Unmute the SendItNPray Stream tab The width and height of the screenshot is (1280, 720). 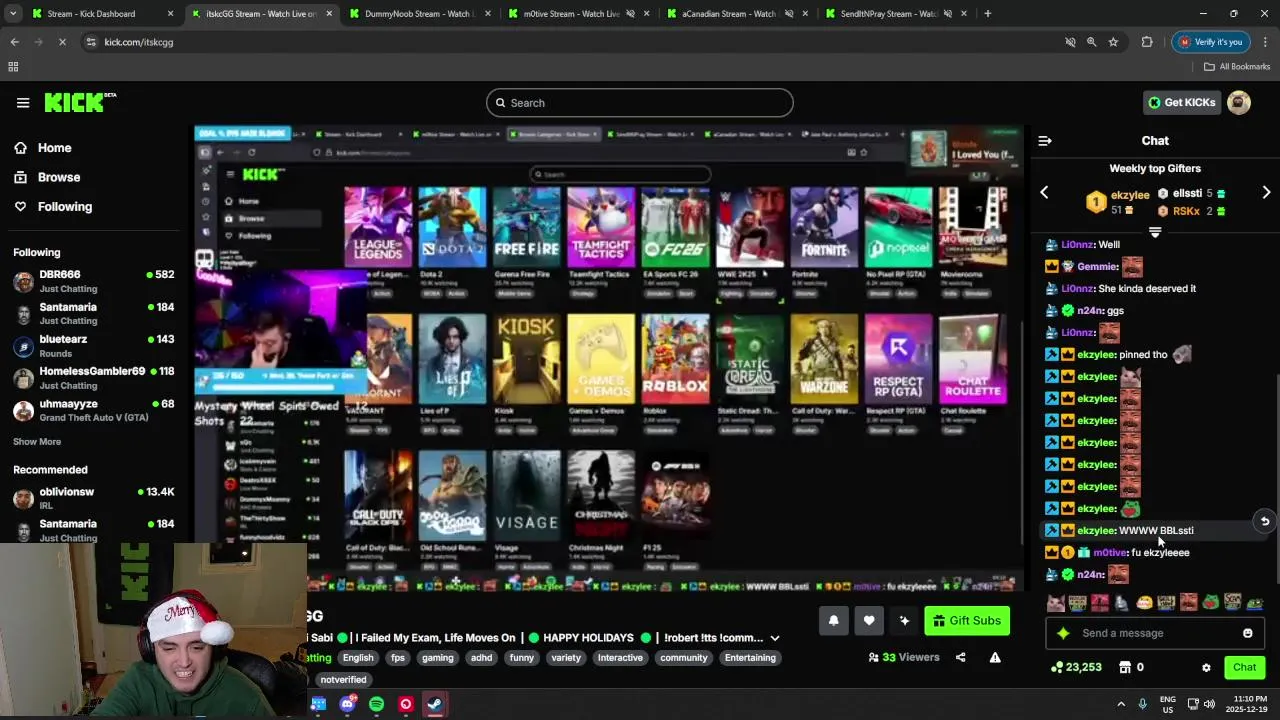tap(946, 14)
